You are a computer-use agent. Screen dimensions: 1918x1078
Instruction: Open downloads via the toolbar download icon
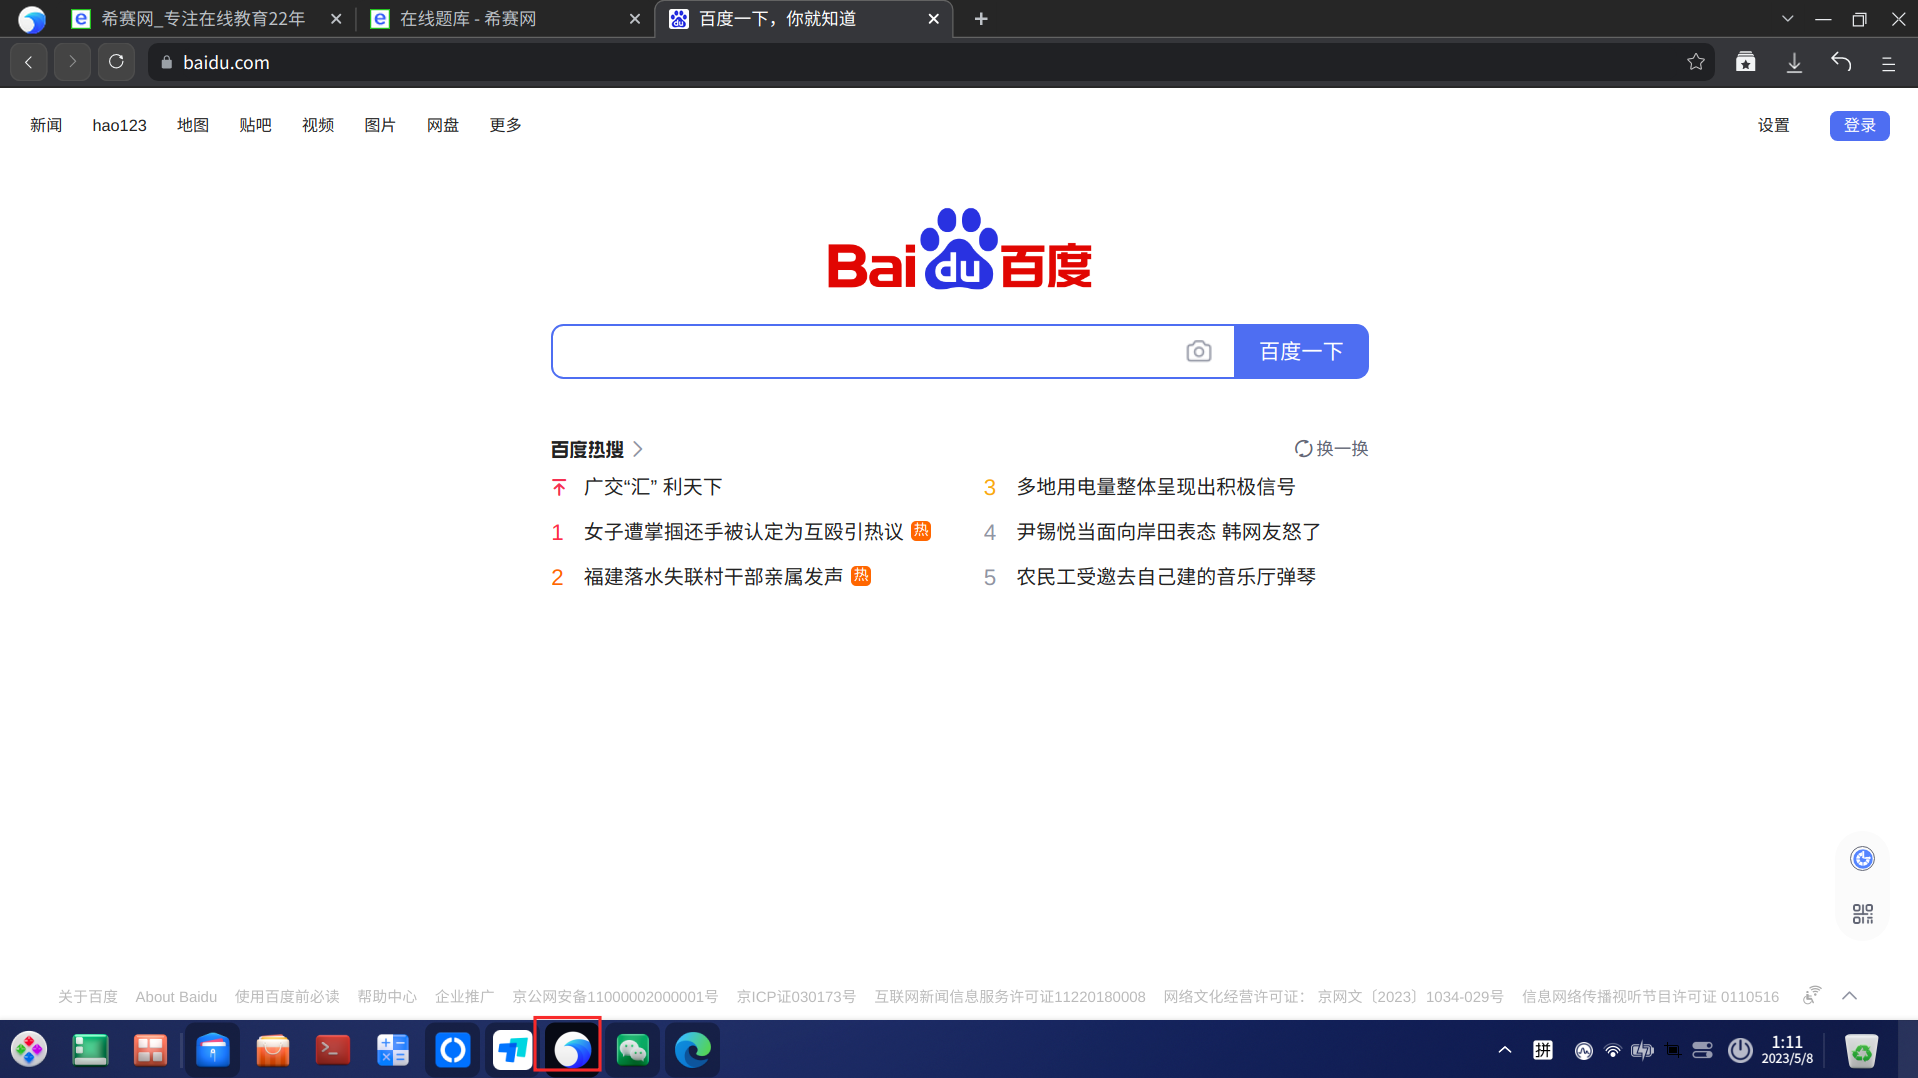coord(1793,61)
